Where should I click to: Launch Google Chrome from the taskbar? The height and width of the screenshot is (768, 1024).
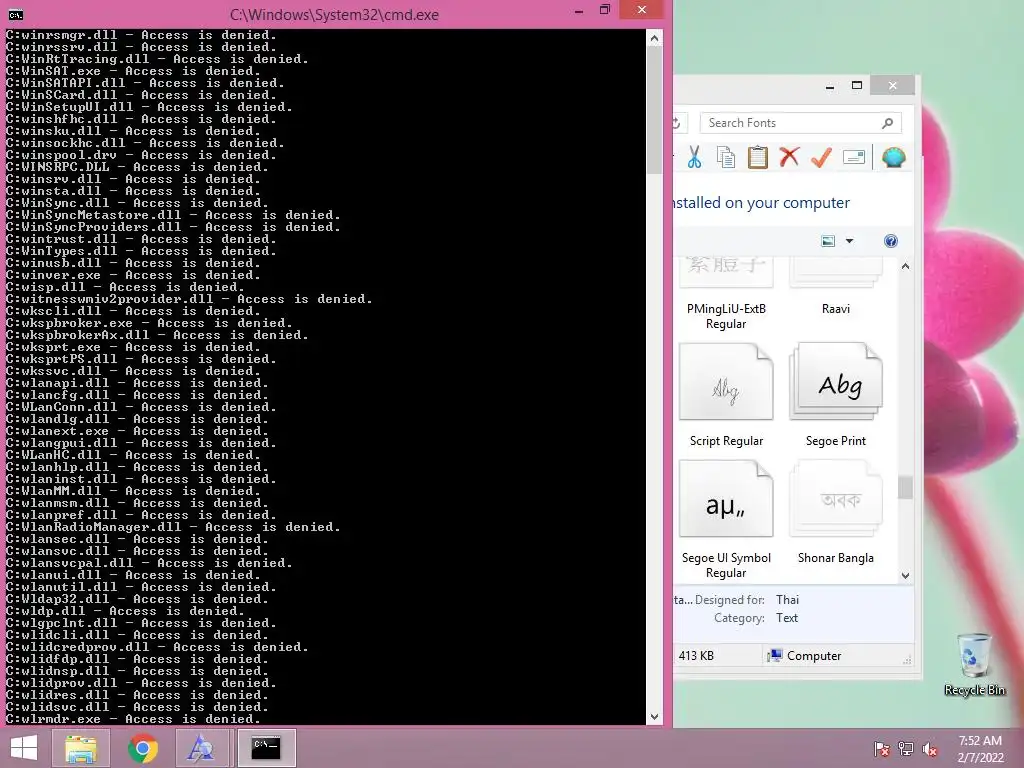[x=142, y=748]
